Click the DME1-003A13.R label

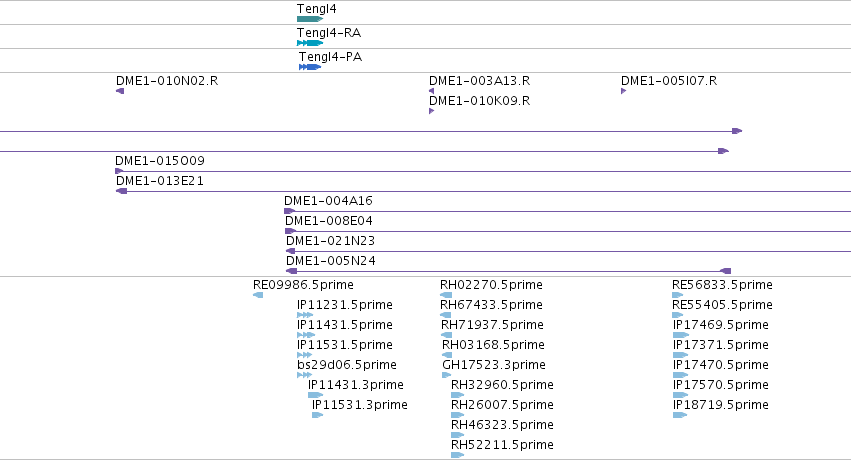tap(479, 81)
